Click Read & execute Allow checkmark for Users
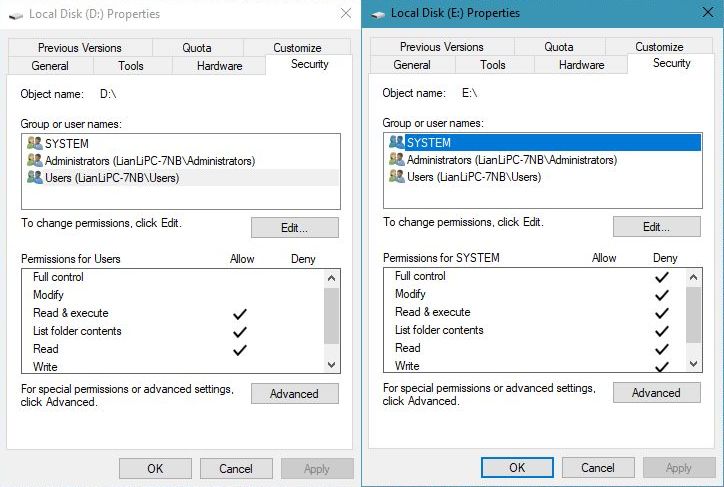724x487 pixels. coord(240,314)
